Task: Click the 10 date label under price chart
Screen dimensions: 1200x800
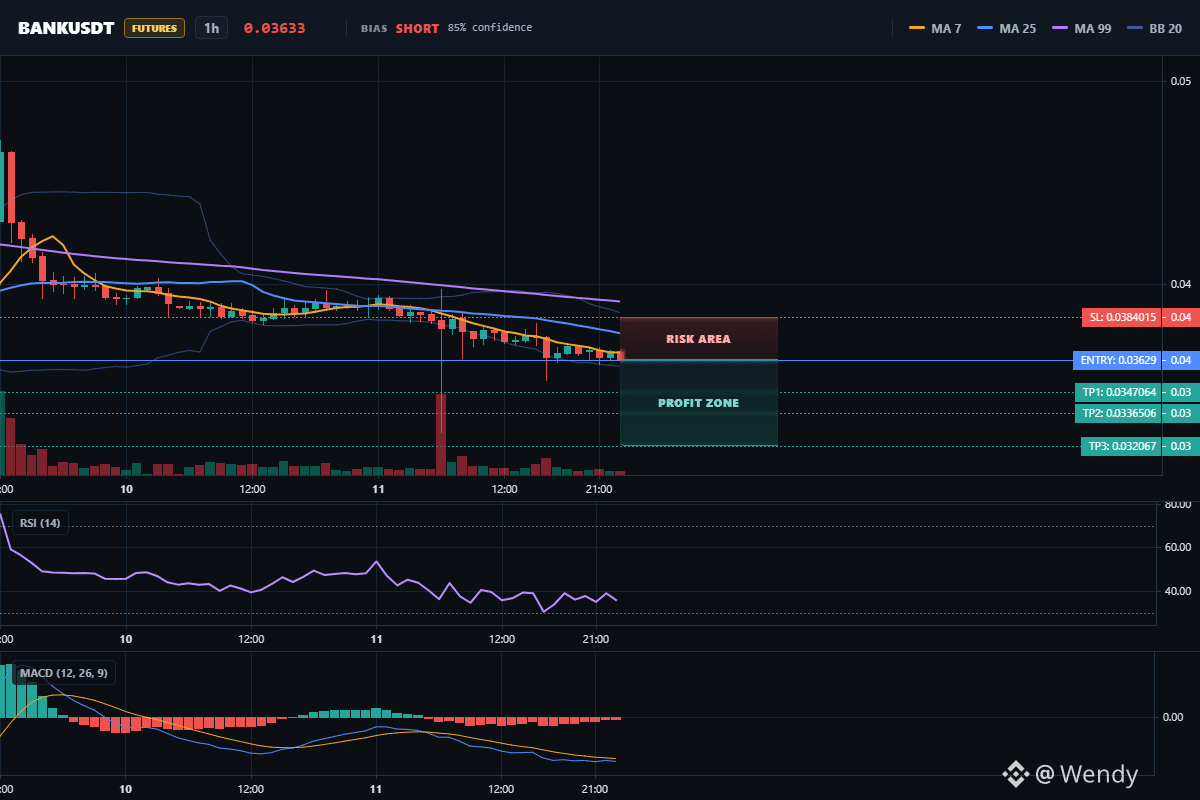Action: coord(126,489)
